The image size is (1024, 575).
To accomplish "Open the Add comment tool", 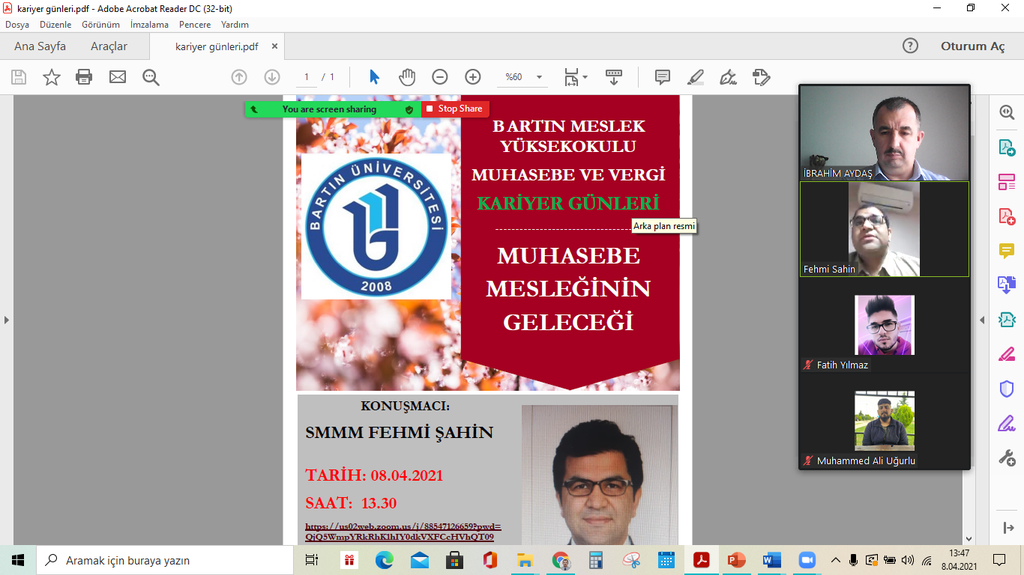I will tap(662, 77).
